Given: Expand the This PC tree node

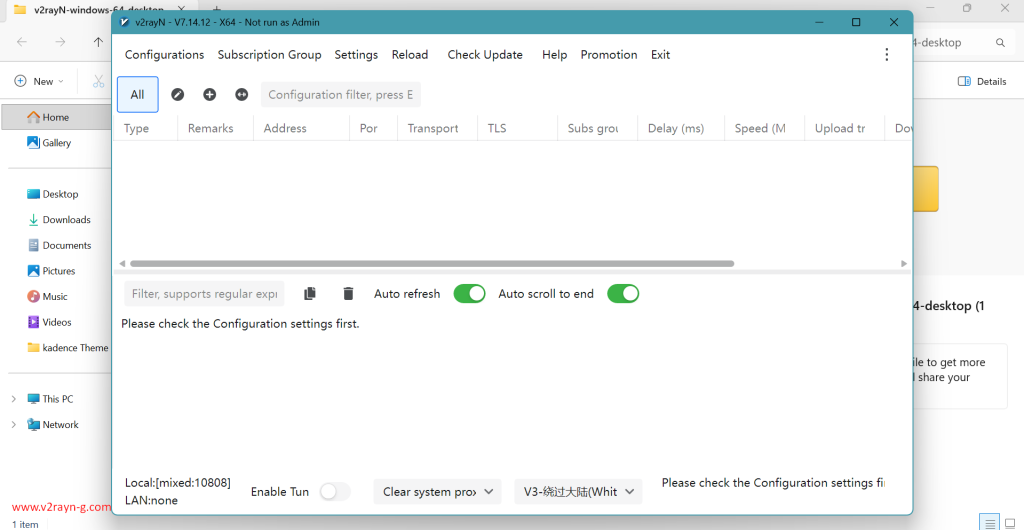Looking at the screenshot, I should point(14,399).
